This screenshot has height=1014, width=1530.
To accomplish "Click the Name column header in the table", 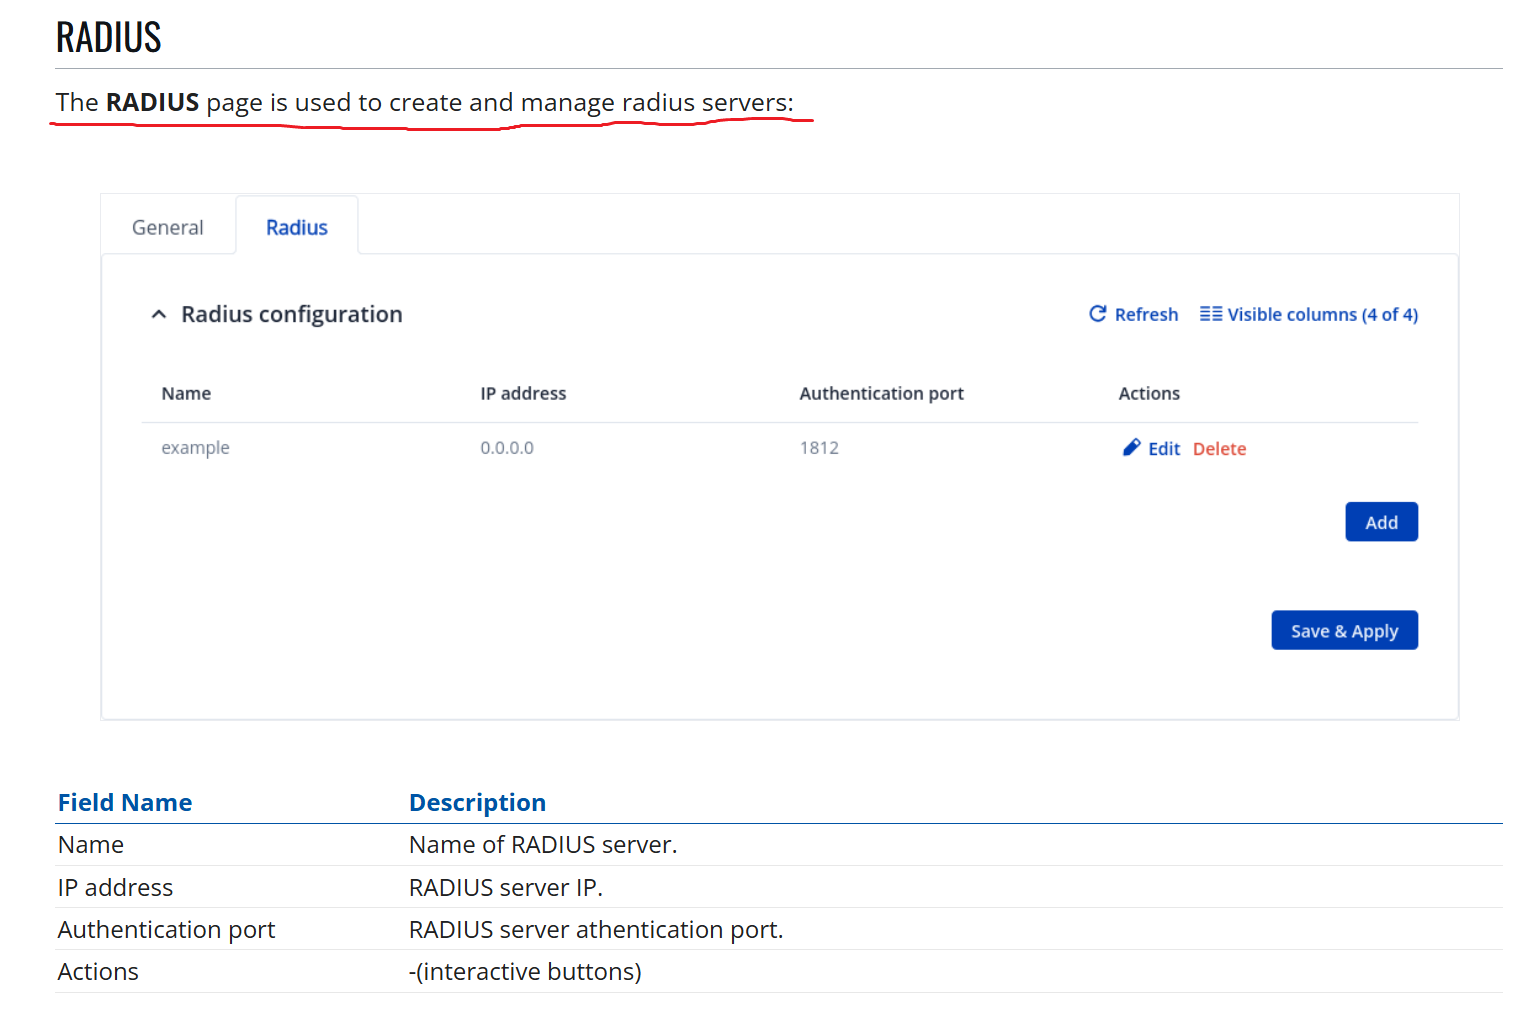I will (186, 394).
